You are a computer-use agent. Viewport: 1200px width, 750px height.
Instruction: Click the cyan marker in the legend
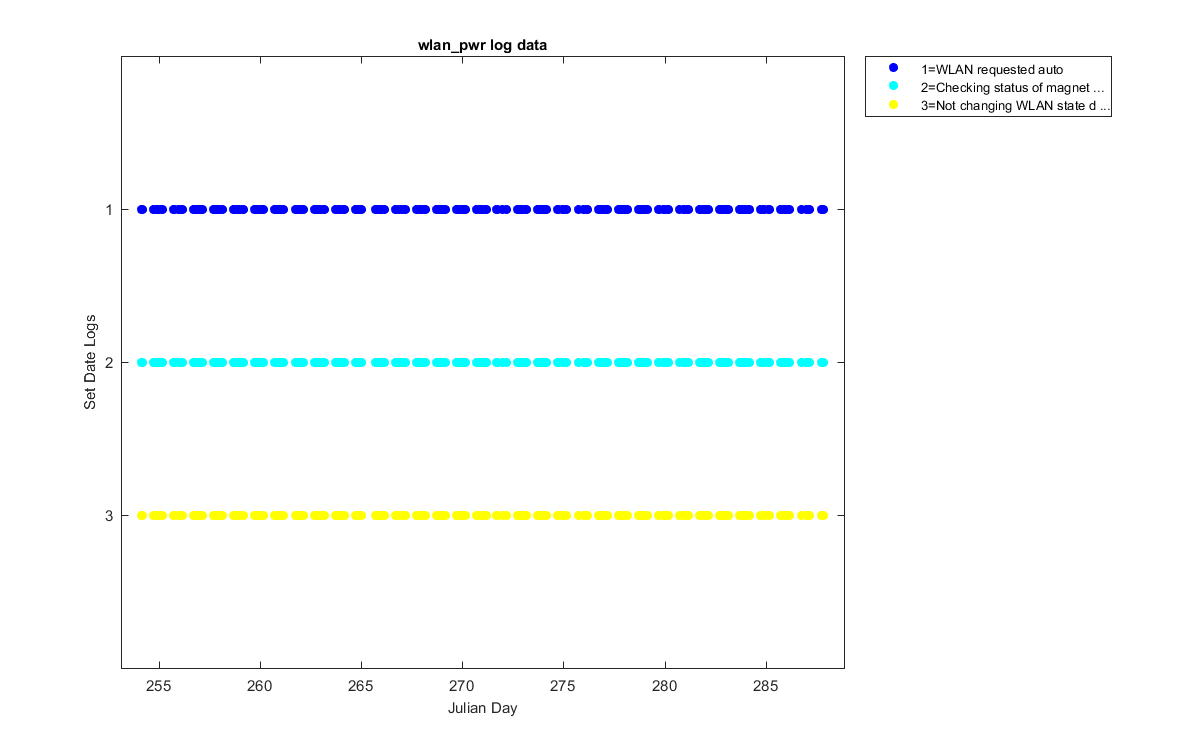[x=893, y=86]
